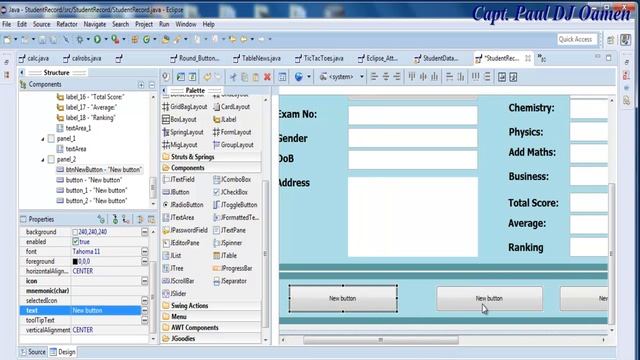640x360 pixels.
Task: Pick JLabel from the palette
Action: [x=224, y=119]
